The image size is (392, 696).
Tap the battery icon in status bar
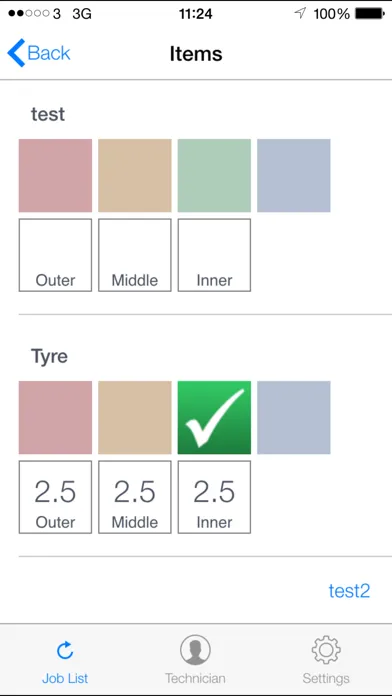coord(370,14)
